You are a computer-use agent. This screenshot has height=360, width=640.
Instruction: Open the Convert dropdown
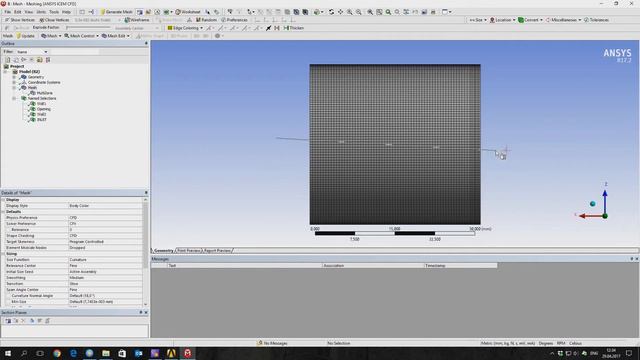[531, 20]
